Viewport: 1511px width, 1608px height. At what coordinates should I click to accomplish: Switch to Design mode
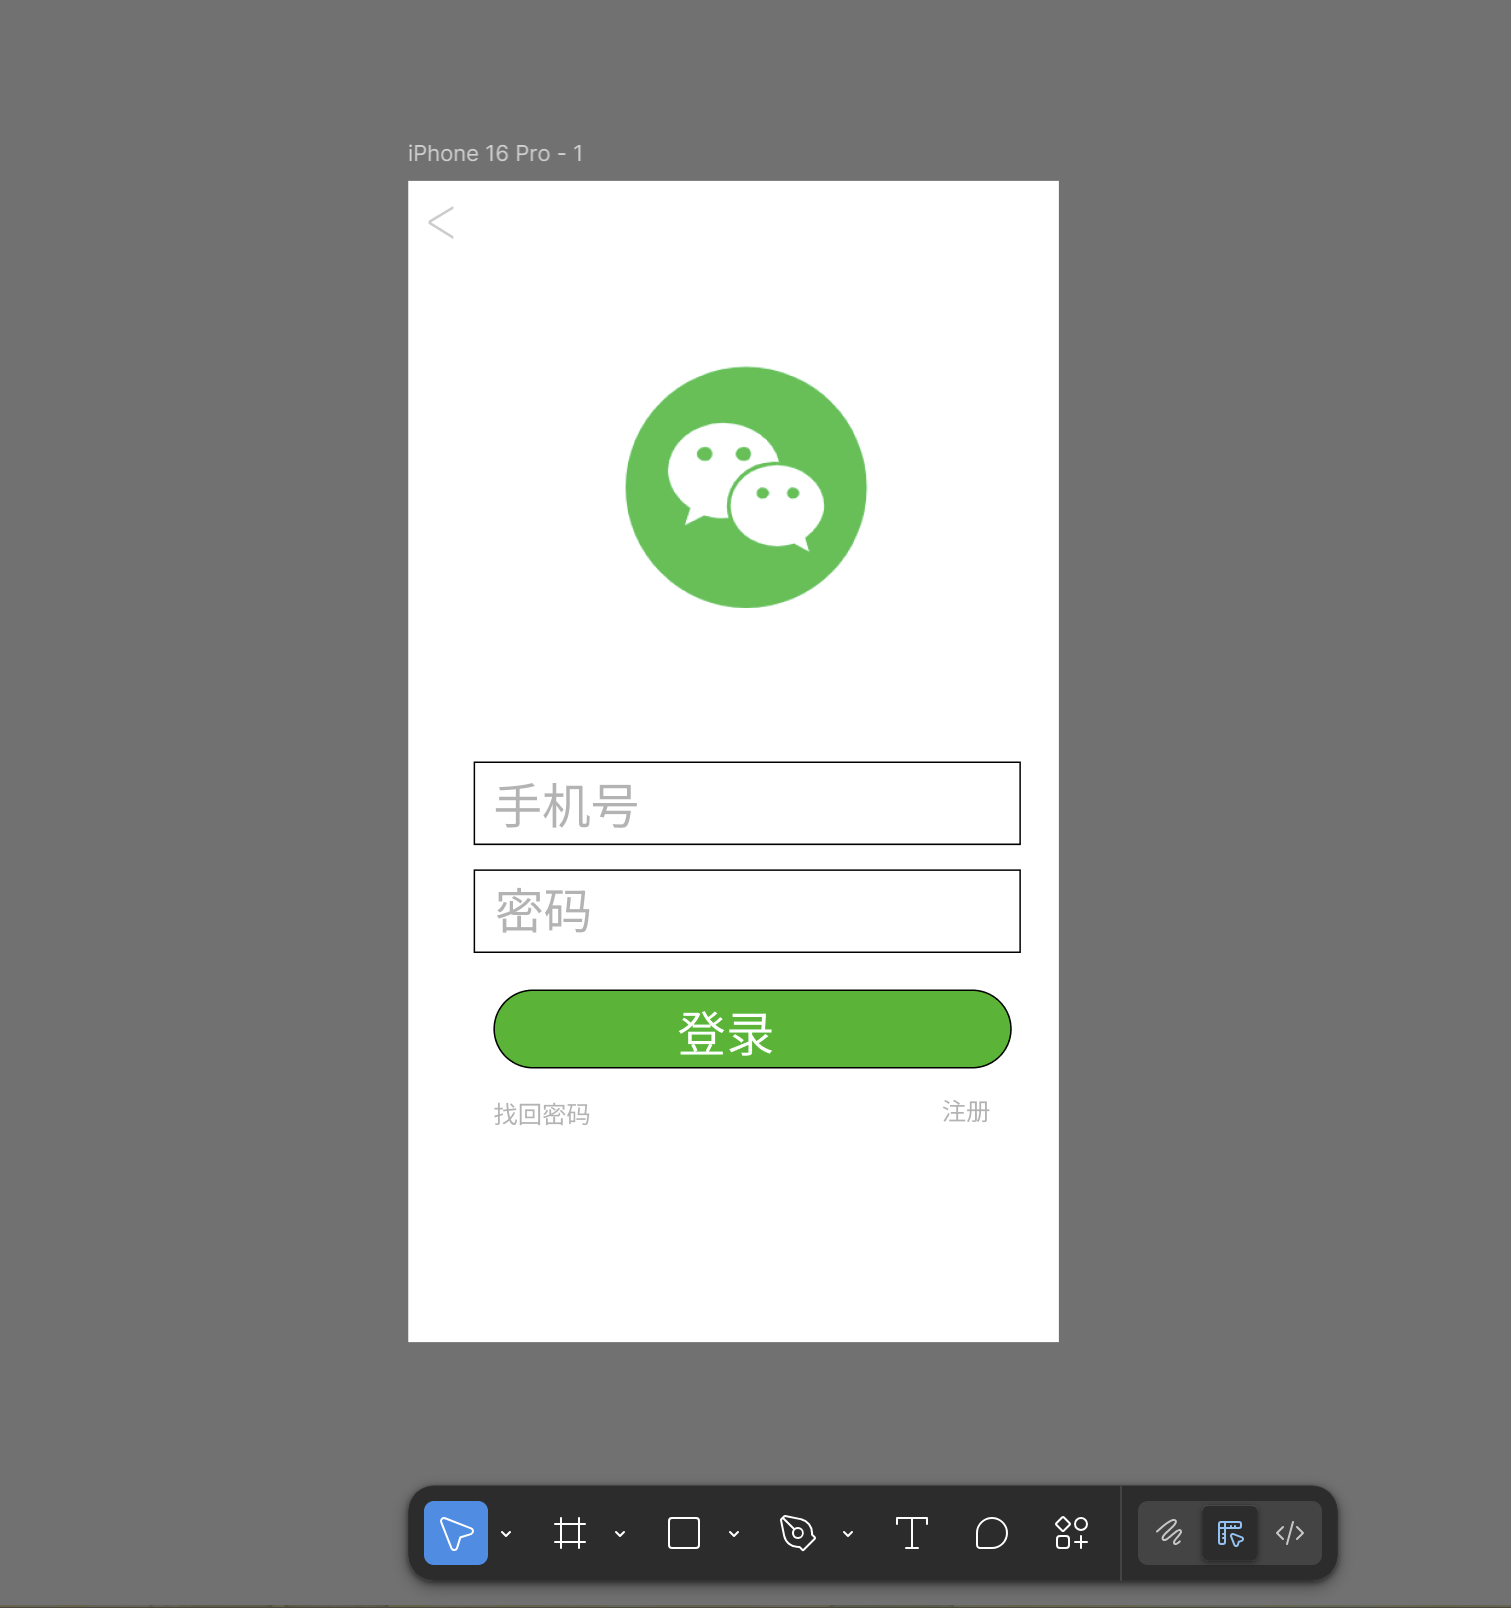click(x=1230, y=1533)
